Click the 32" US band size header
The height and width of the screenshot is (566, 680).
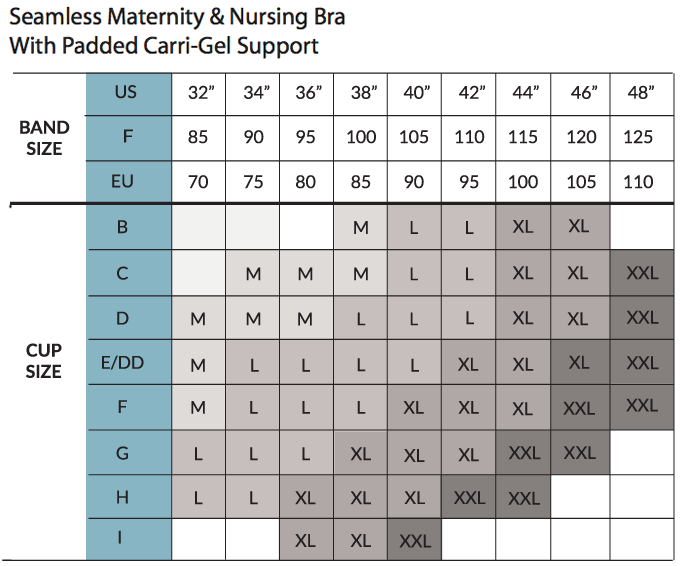(198, 93)
